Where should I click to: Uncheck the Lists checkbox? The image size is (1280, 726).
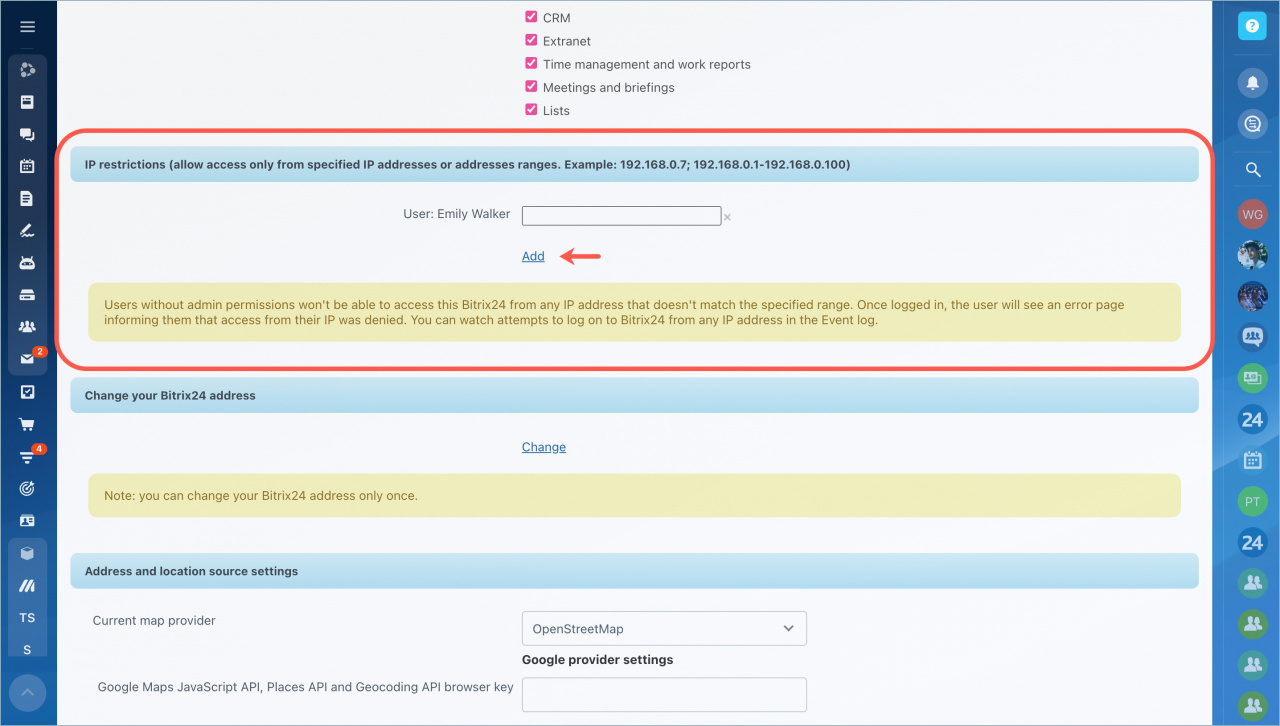[x=531, y=109]
